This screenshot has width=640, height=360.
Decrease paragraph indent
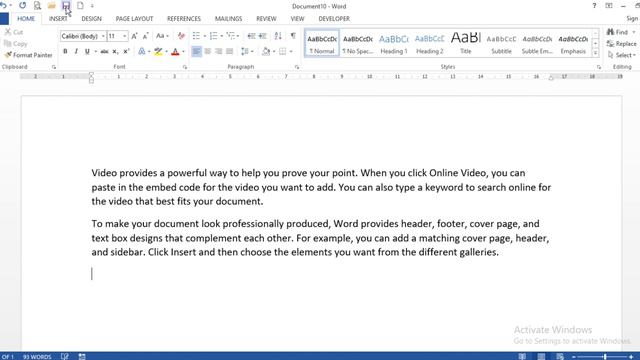[251, 36]
